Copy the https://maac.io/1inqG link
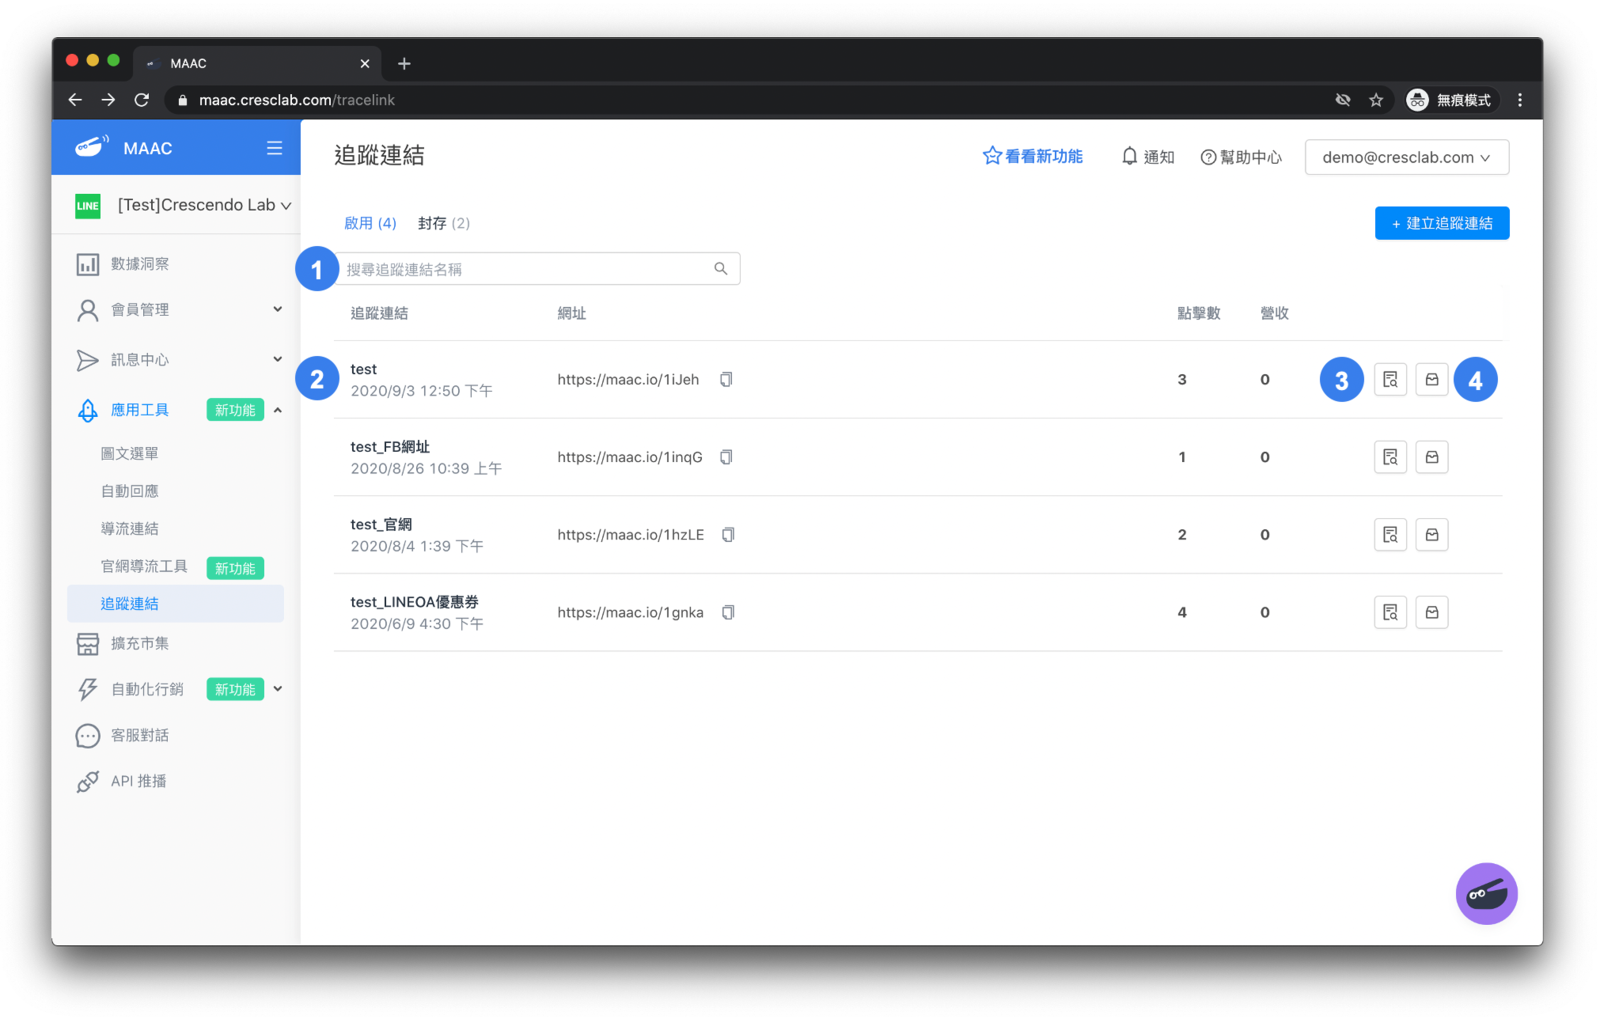 pyautogui.click(x=727, y=457)
